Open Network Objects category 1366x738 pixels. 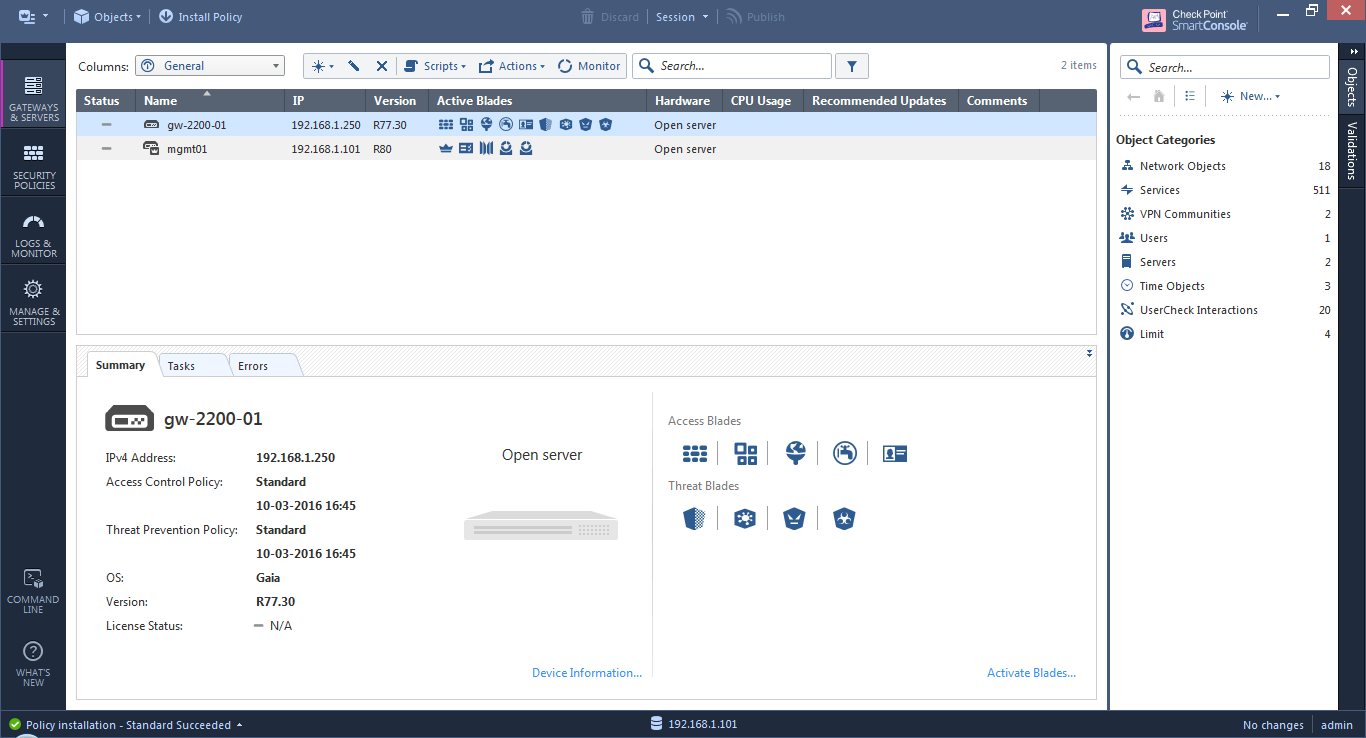pyautogui.click(x=1225, y=166)
